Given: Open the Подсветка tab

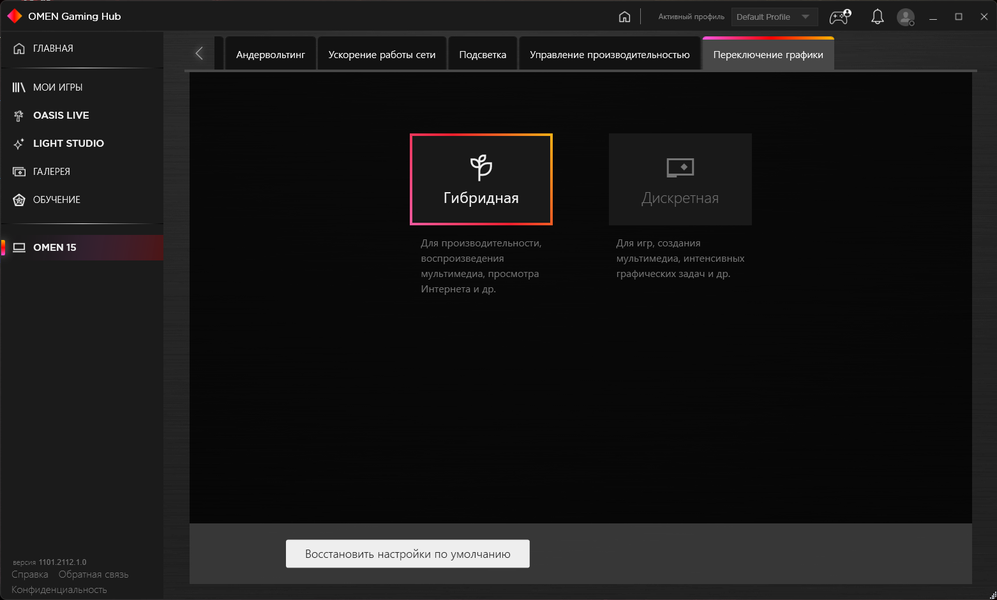Looking at the screenshot, I should click(483, 55).
